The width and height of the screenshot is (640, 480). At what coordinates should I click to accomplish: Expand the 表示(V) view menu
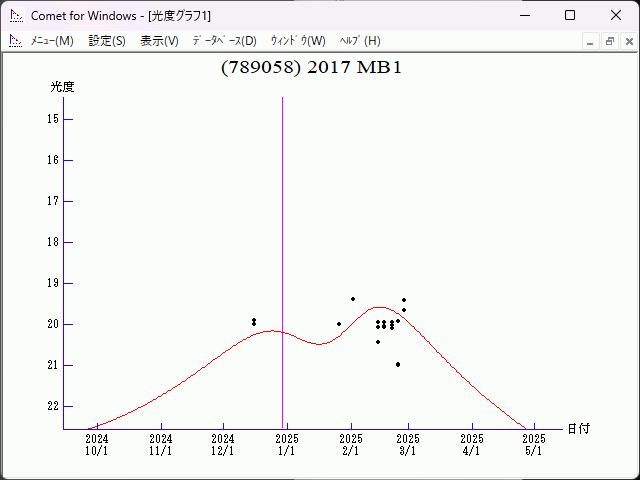coord(159,41)
